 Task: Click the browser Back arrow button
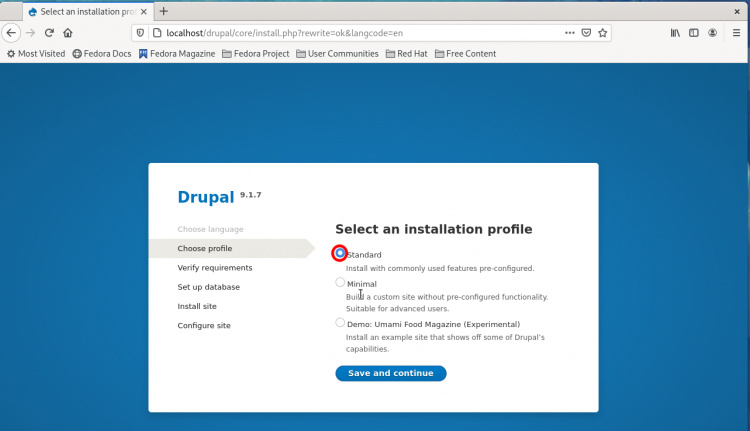[11, 32]
